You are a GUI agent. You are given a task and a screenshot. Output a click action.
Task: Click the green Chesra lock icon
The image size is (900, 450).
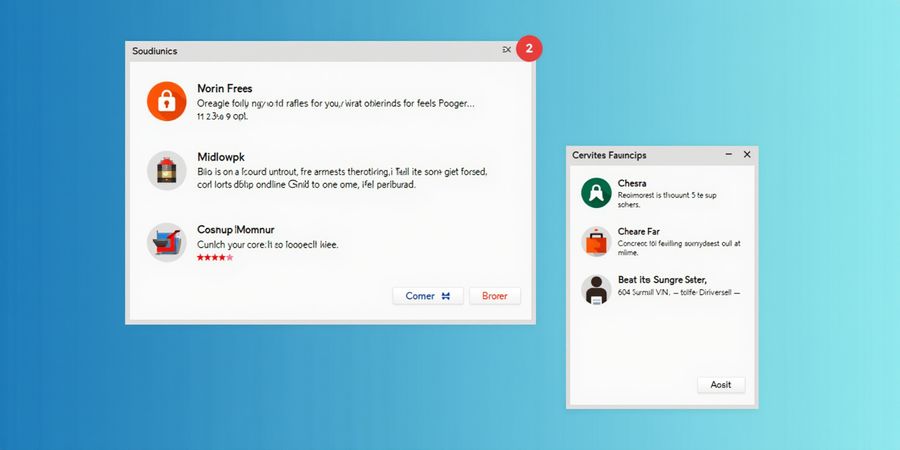click(x=596, y=193)
